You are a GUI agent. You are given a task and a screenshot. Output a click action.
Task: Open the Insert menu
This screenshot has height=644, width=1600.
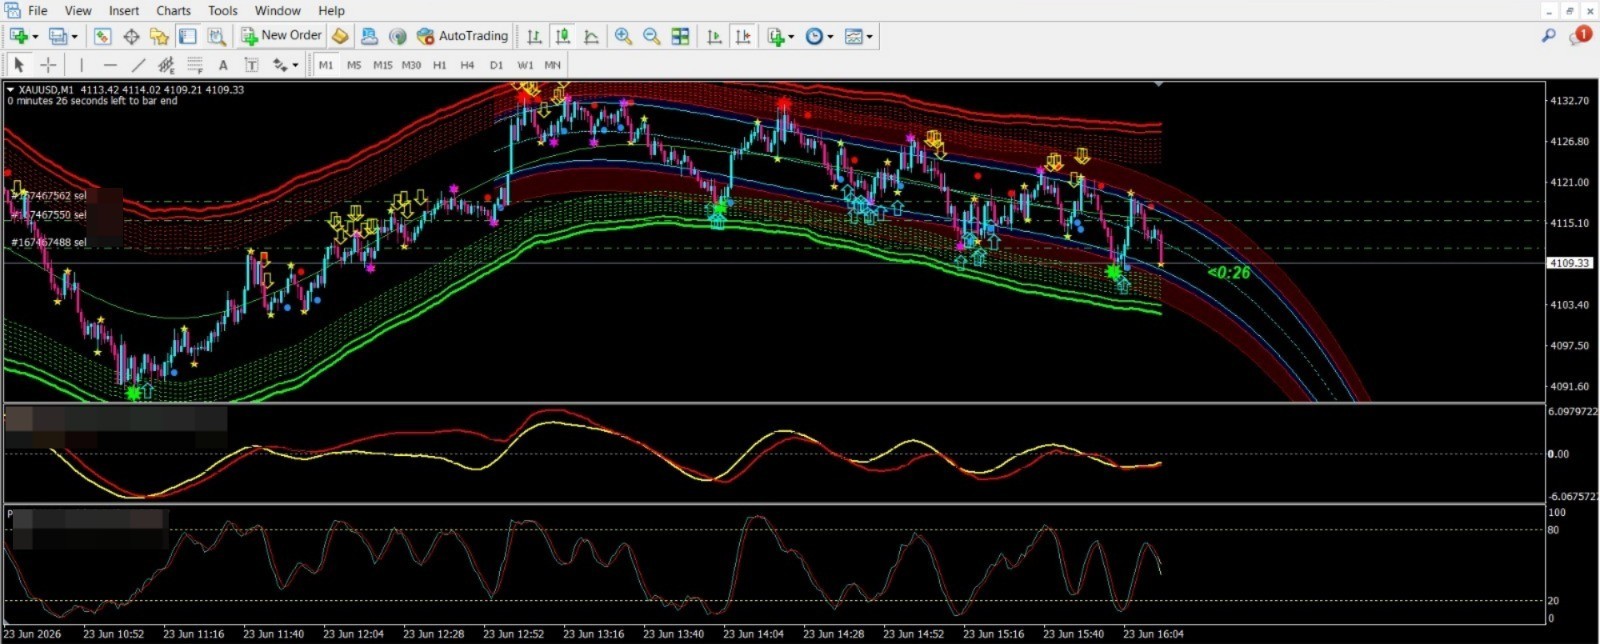(x=124, y=10)
